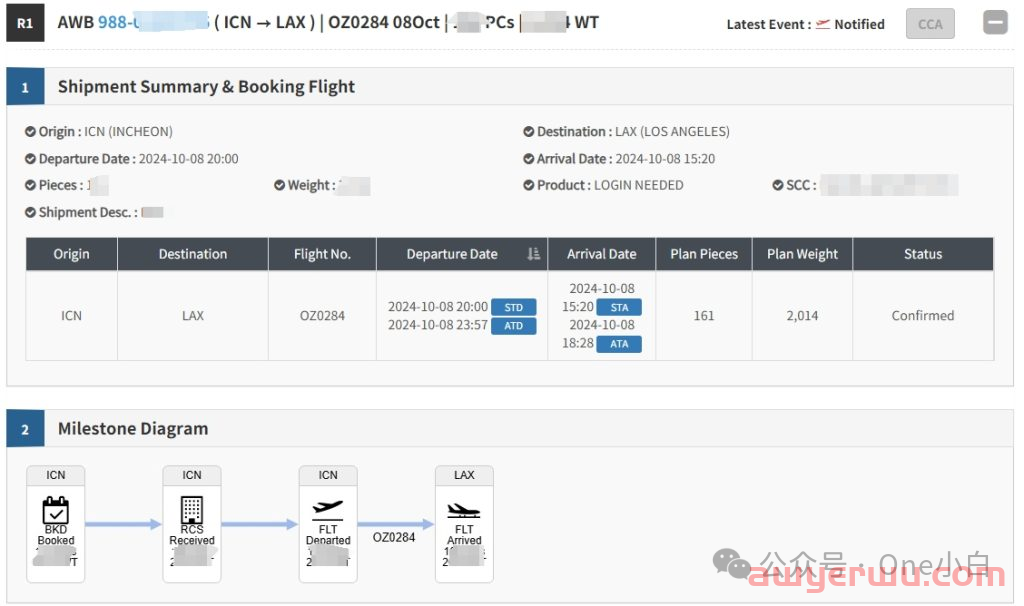
Task: Click actual departure time 2024-10-08 23:57
Action: (x=438, y=325)
